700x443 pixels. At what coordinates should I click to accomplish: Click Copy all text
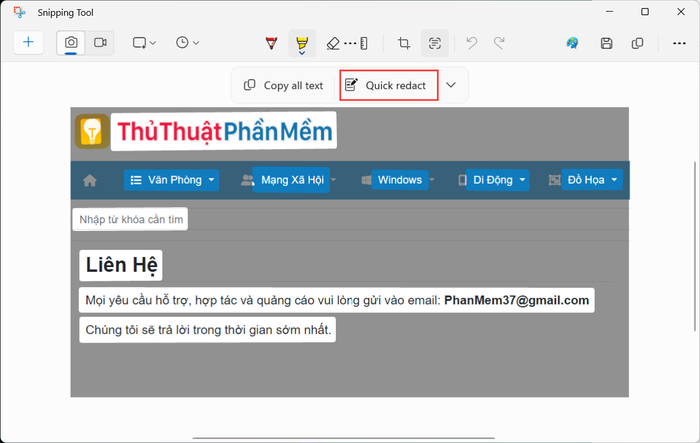pyautogui.click(x=283, y=85)
